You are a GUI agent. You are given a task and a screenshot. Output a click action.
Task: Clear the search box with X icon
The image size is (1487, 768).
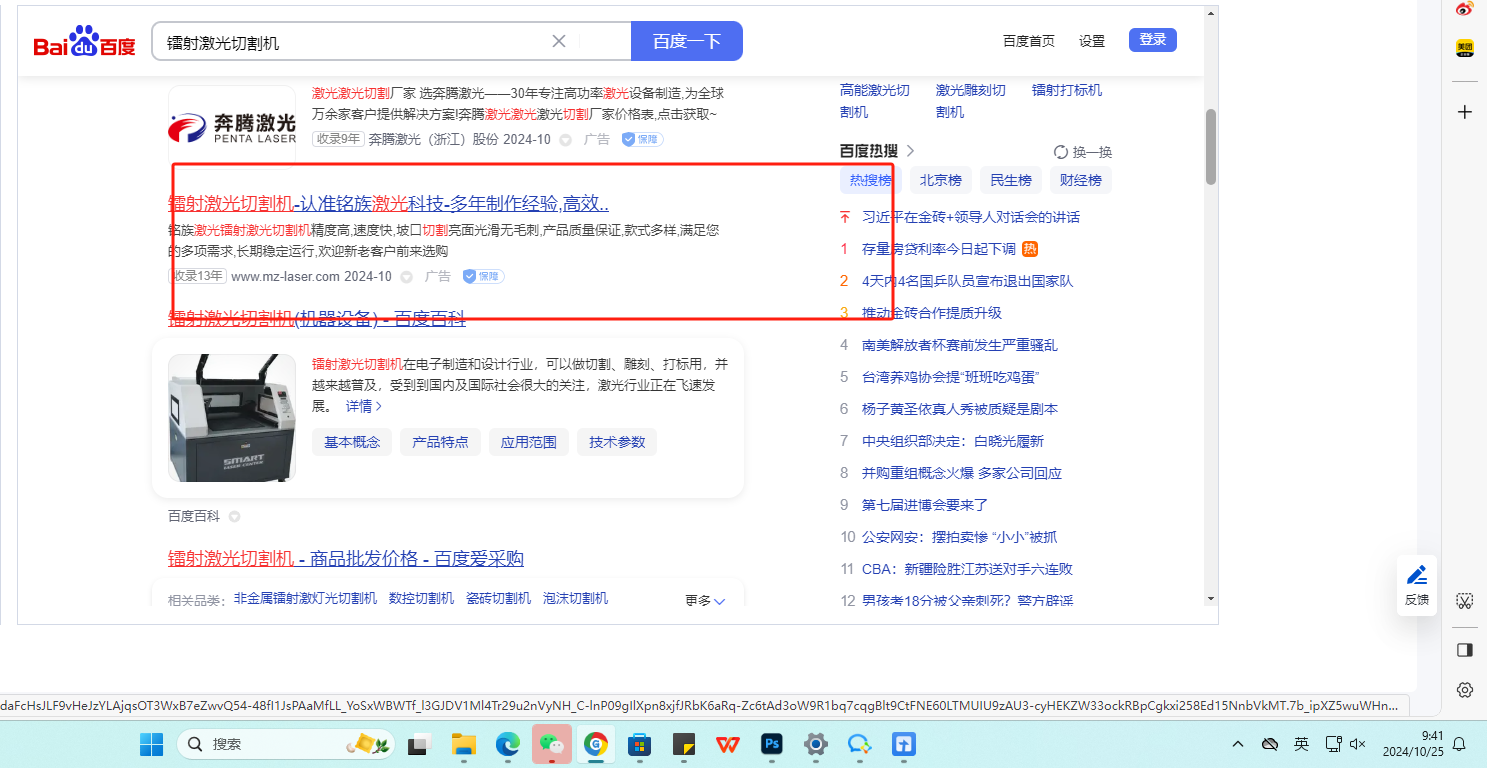559,41
